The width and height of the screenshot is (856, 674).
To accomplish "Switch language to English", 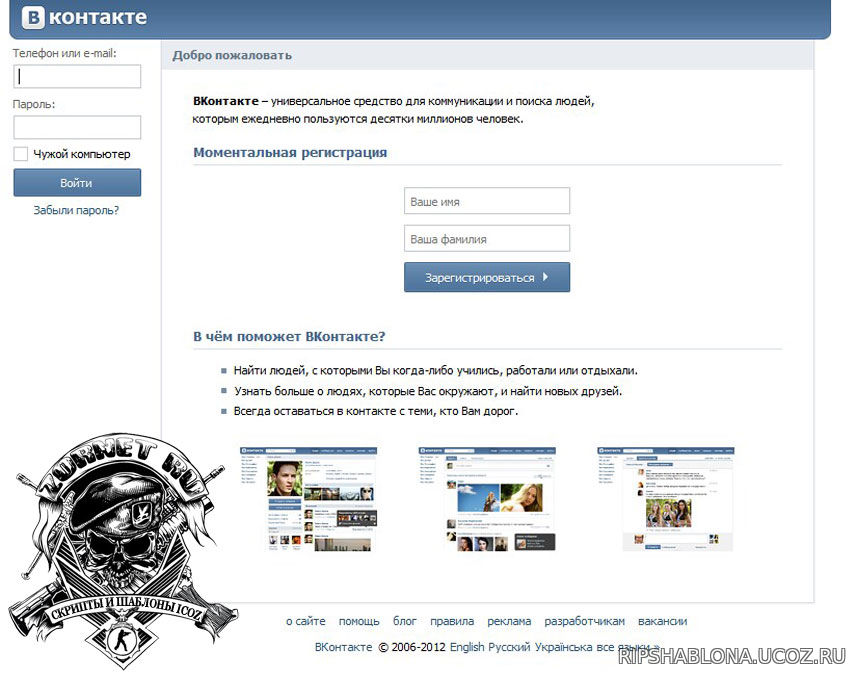I will click(467, 647).
